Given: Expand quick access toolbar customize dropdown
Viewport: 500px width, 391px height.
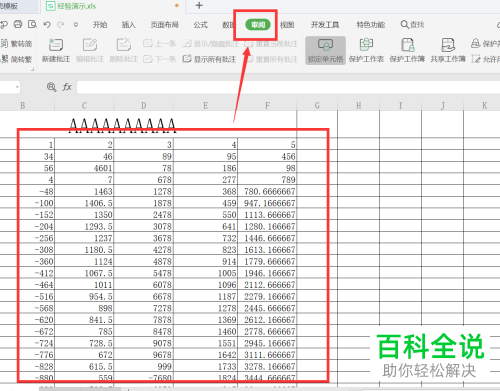Looking at the screenshot, I should click(x=76, y=25).
